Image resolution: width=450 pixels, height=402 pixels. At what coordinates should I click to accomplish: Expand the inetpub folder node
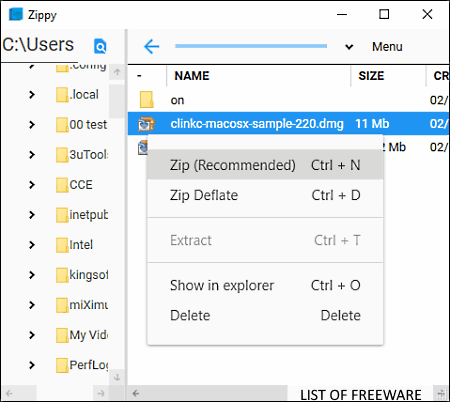click(x=32, y=215)
